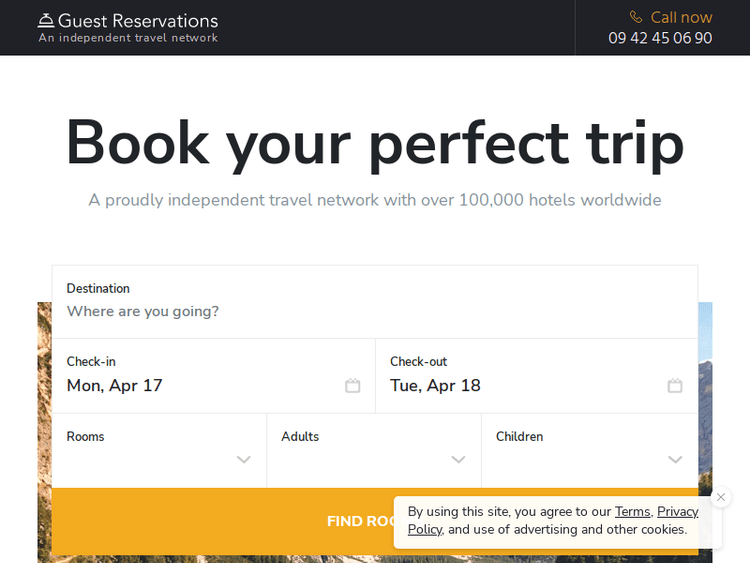The width and height of the screenshot is (750, 563).
Task: Expand the Adults dropdown
Action: [458, 459]
